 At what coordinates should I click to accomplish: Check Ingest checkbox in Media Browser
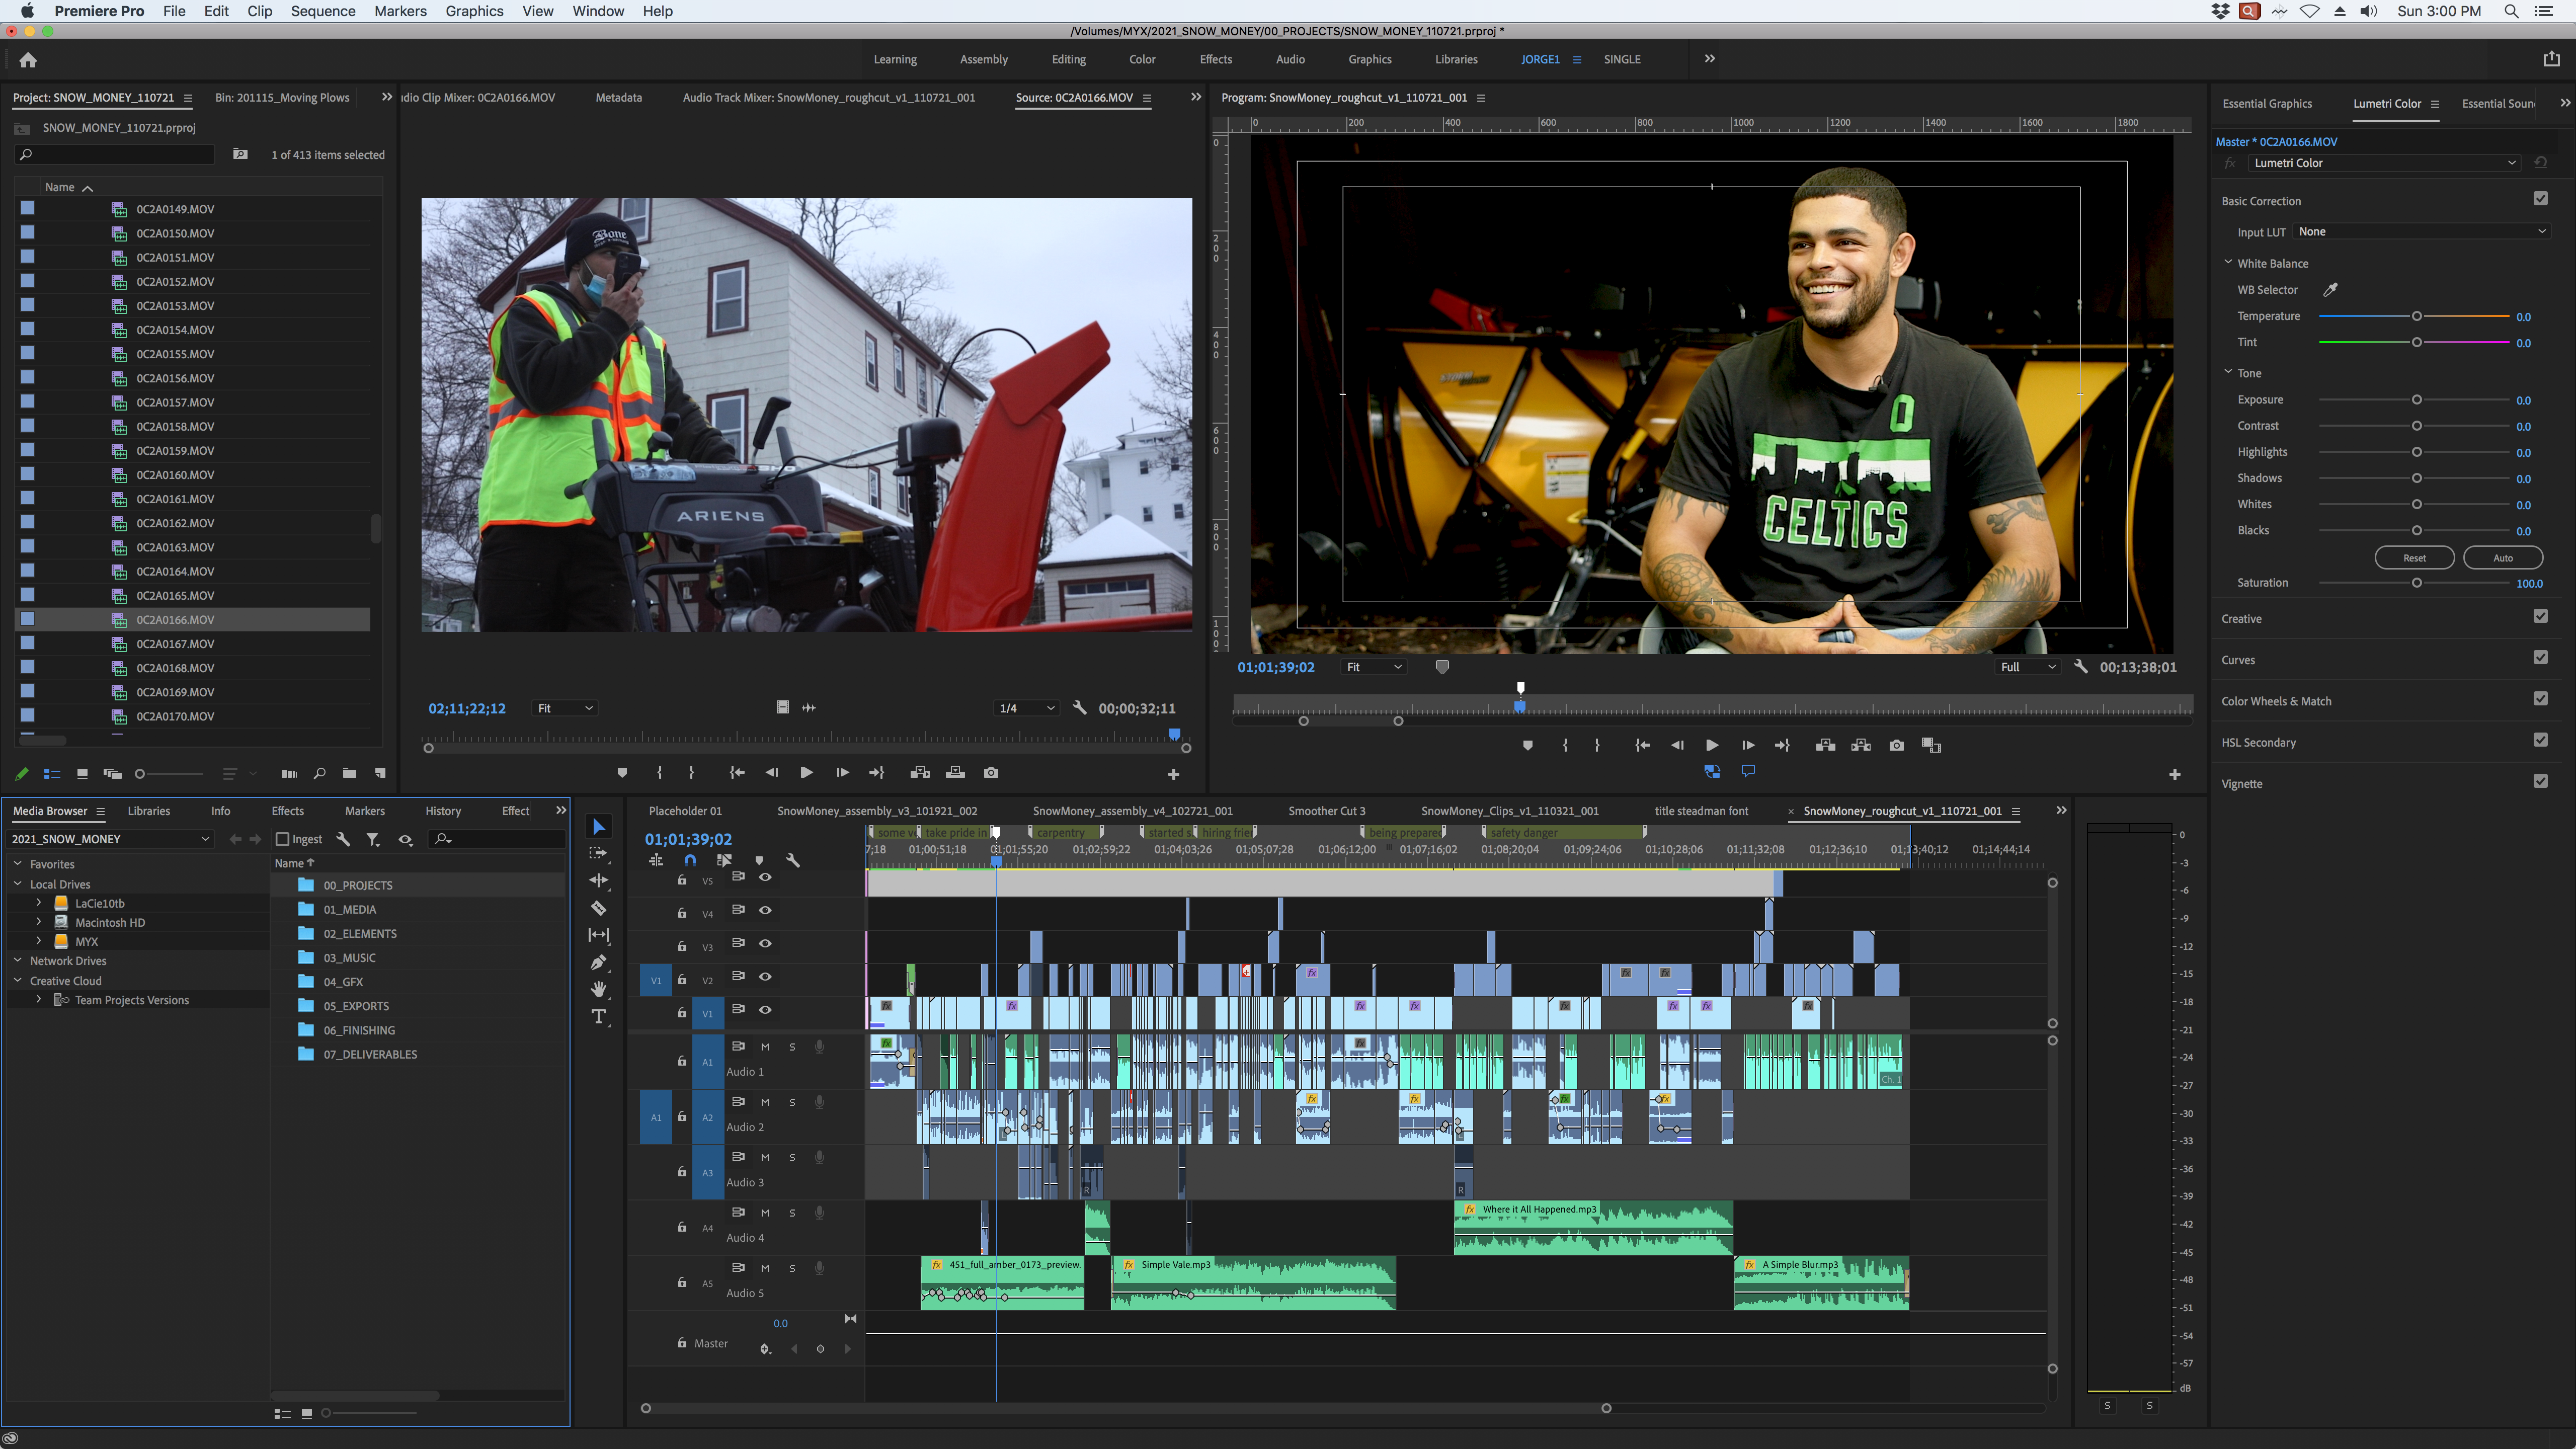pos(282,840)
